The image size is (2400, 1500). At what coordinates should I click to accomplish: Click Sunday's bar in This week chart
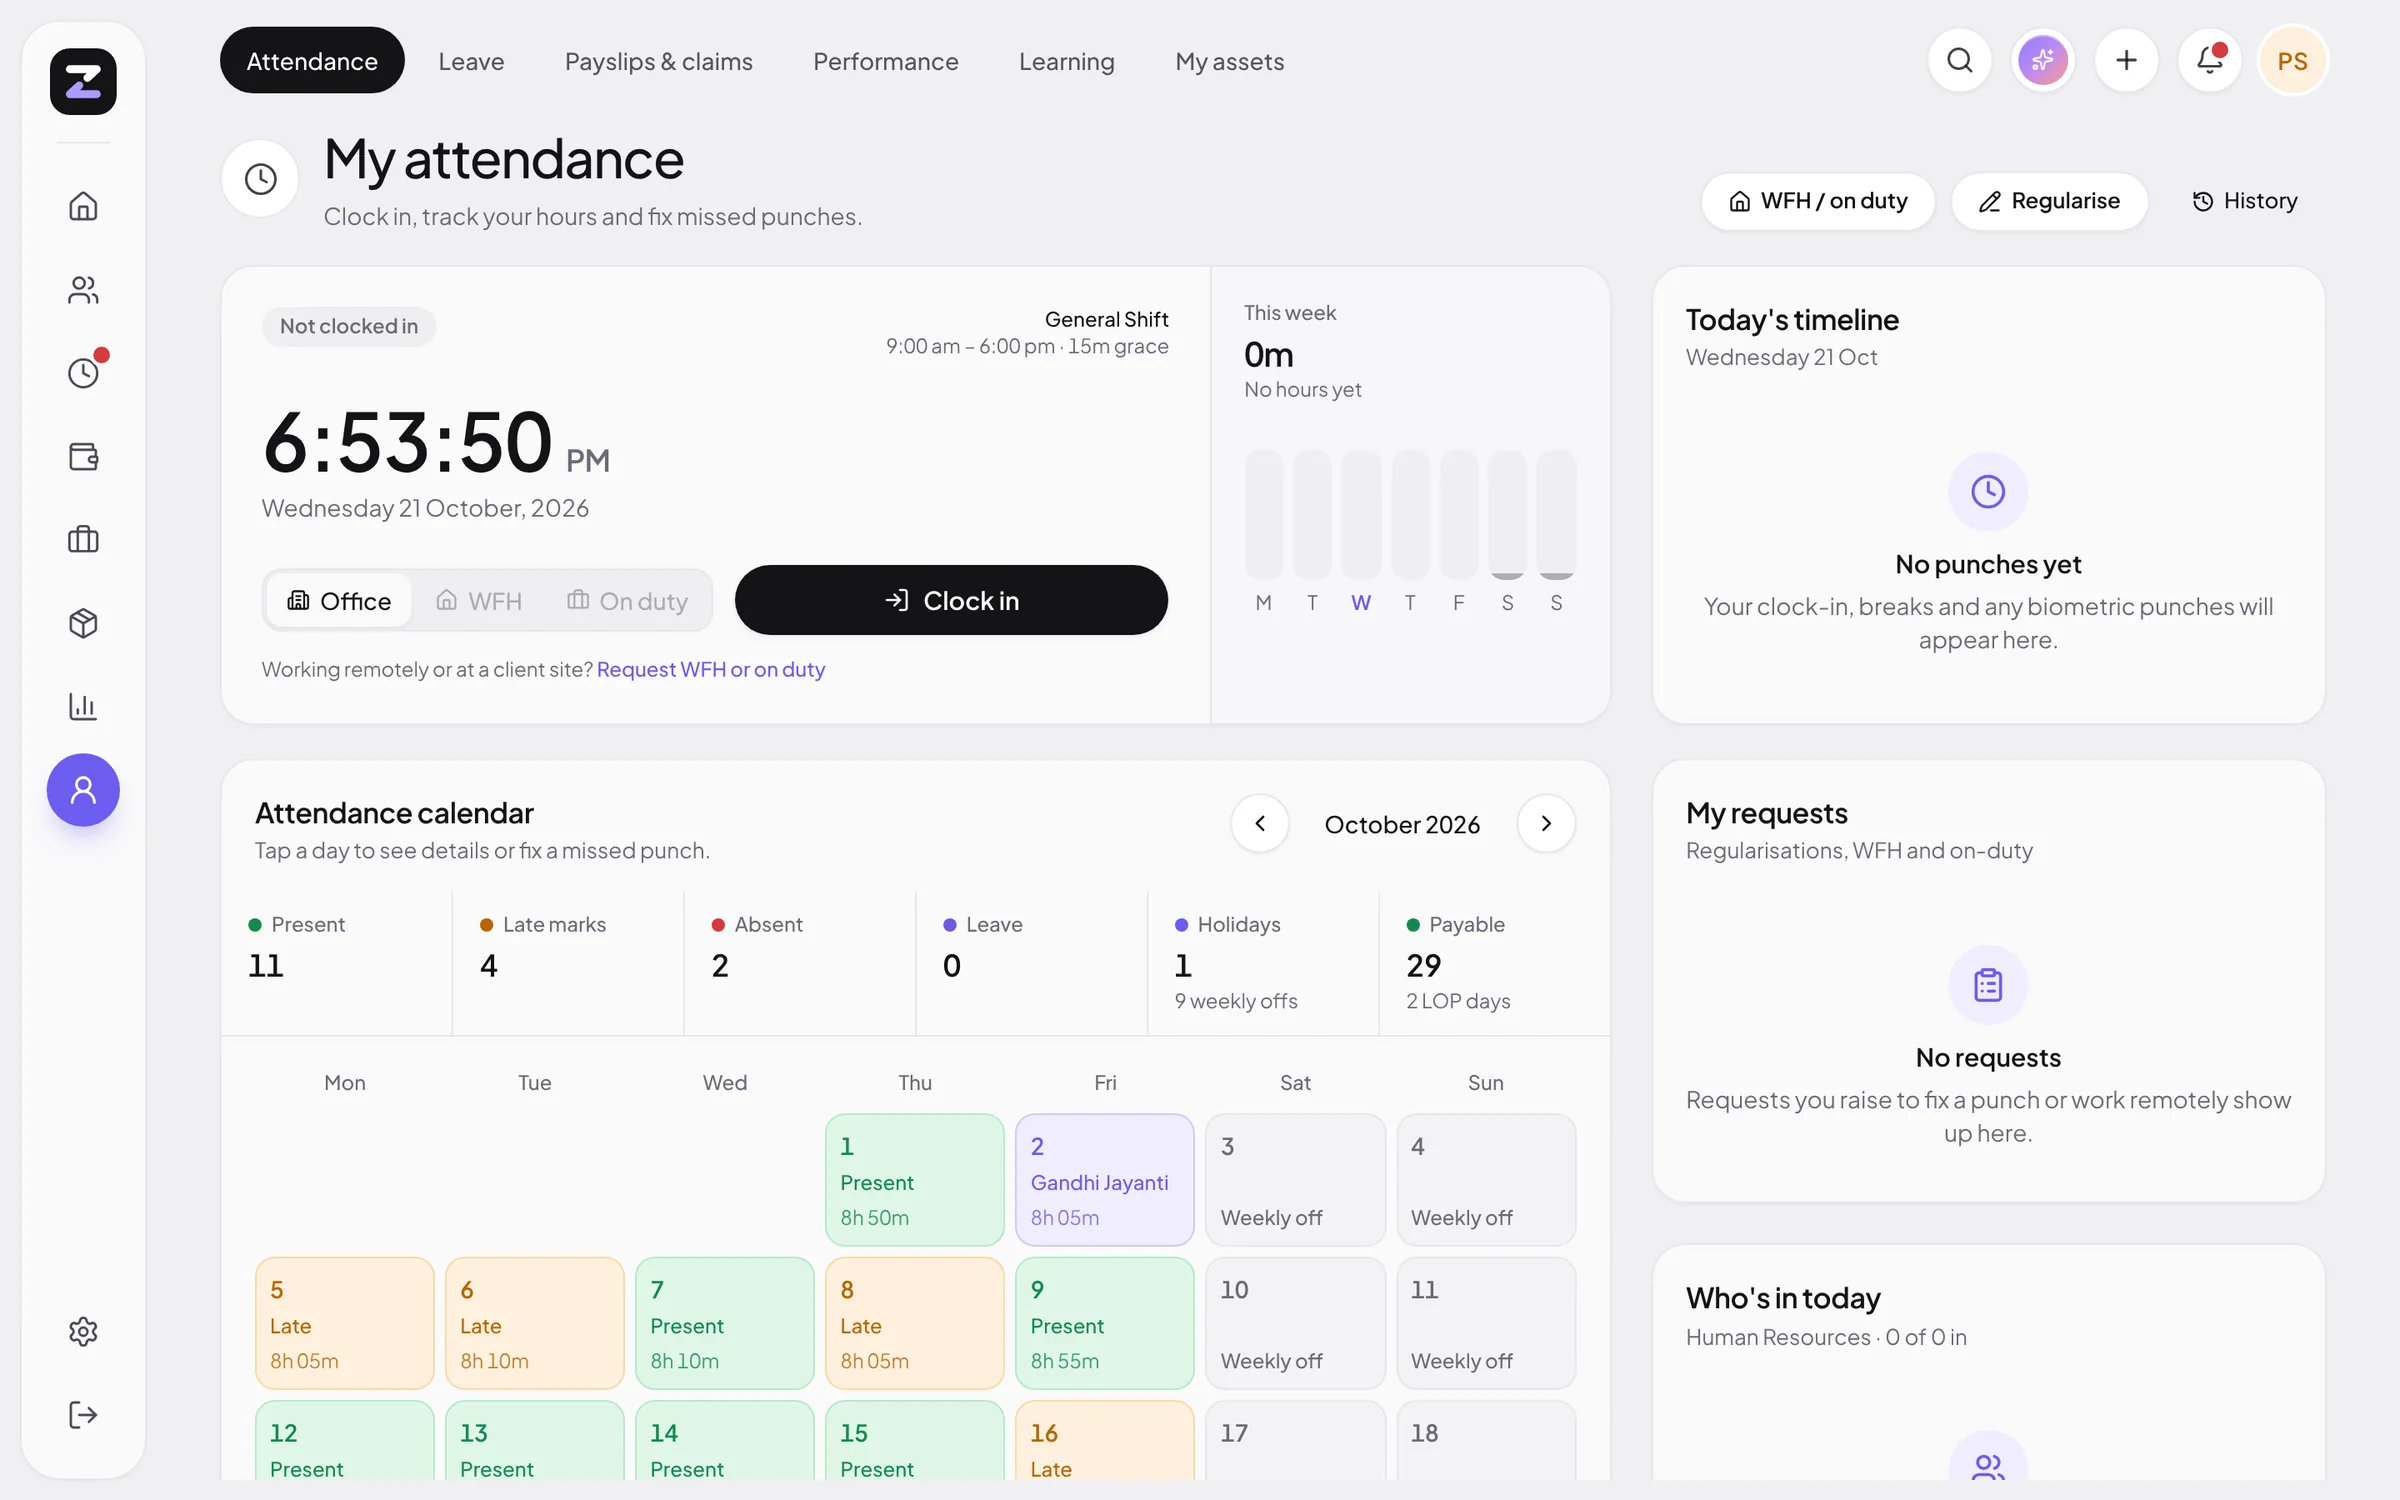[1556, 514]
